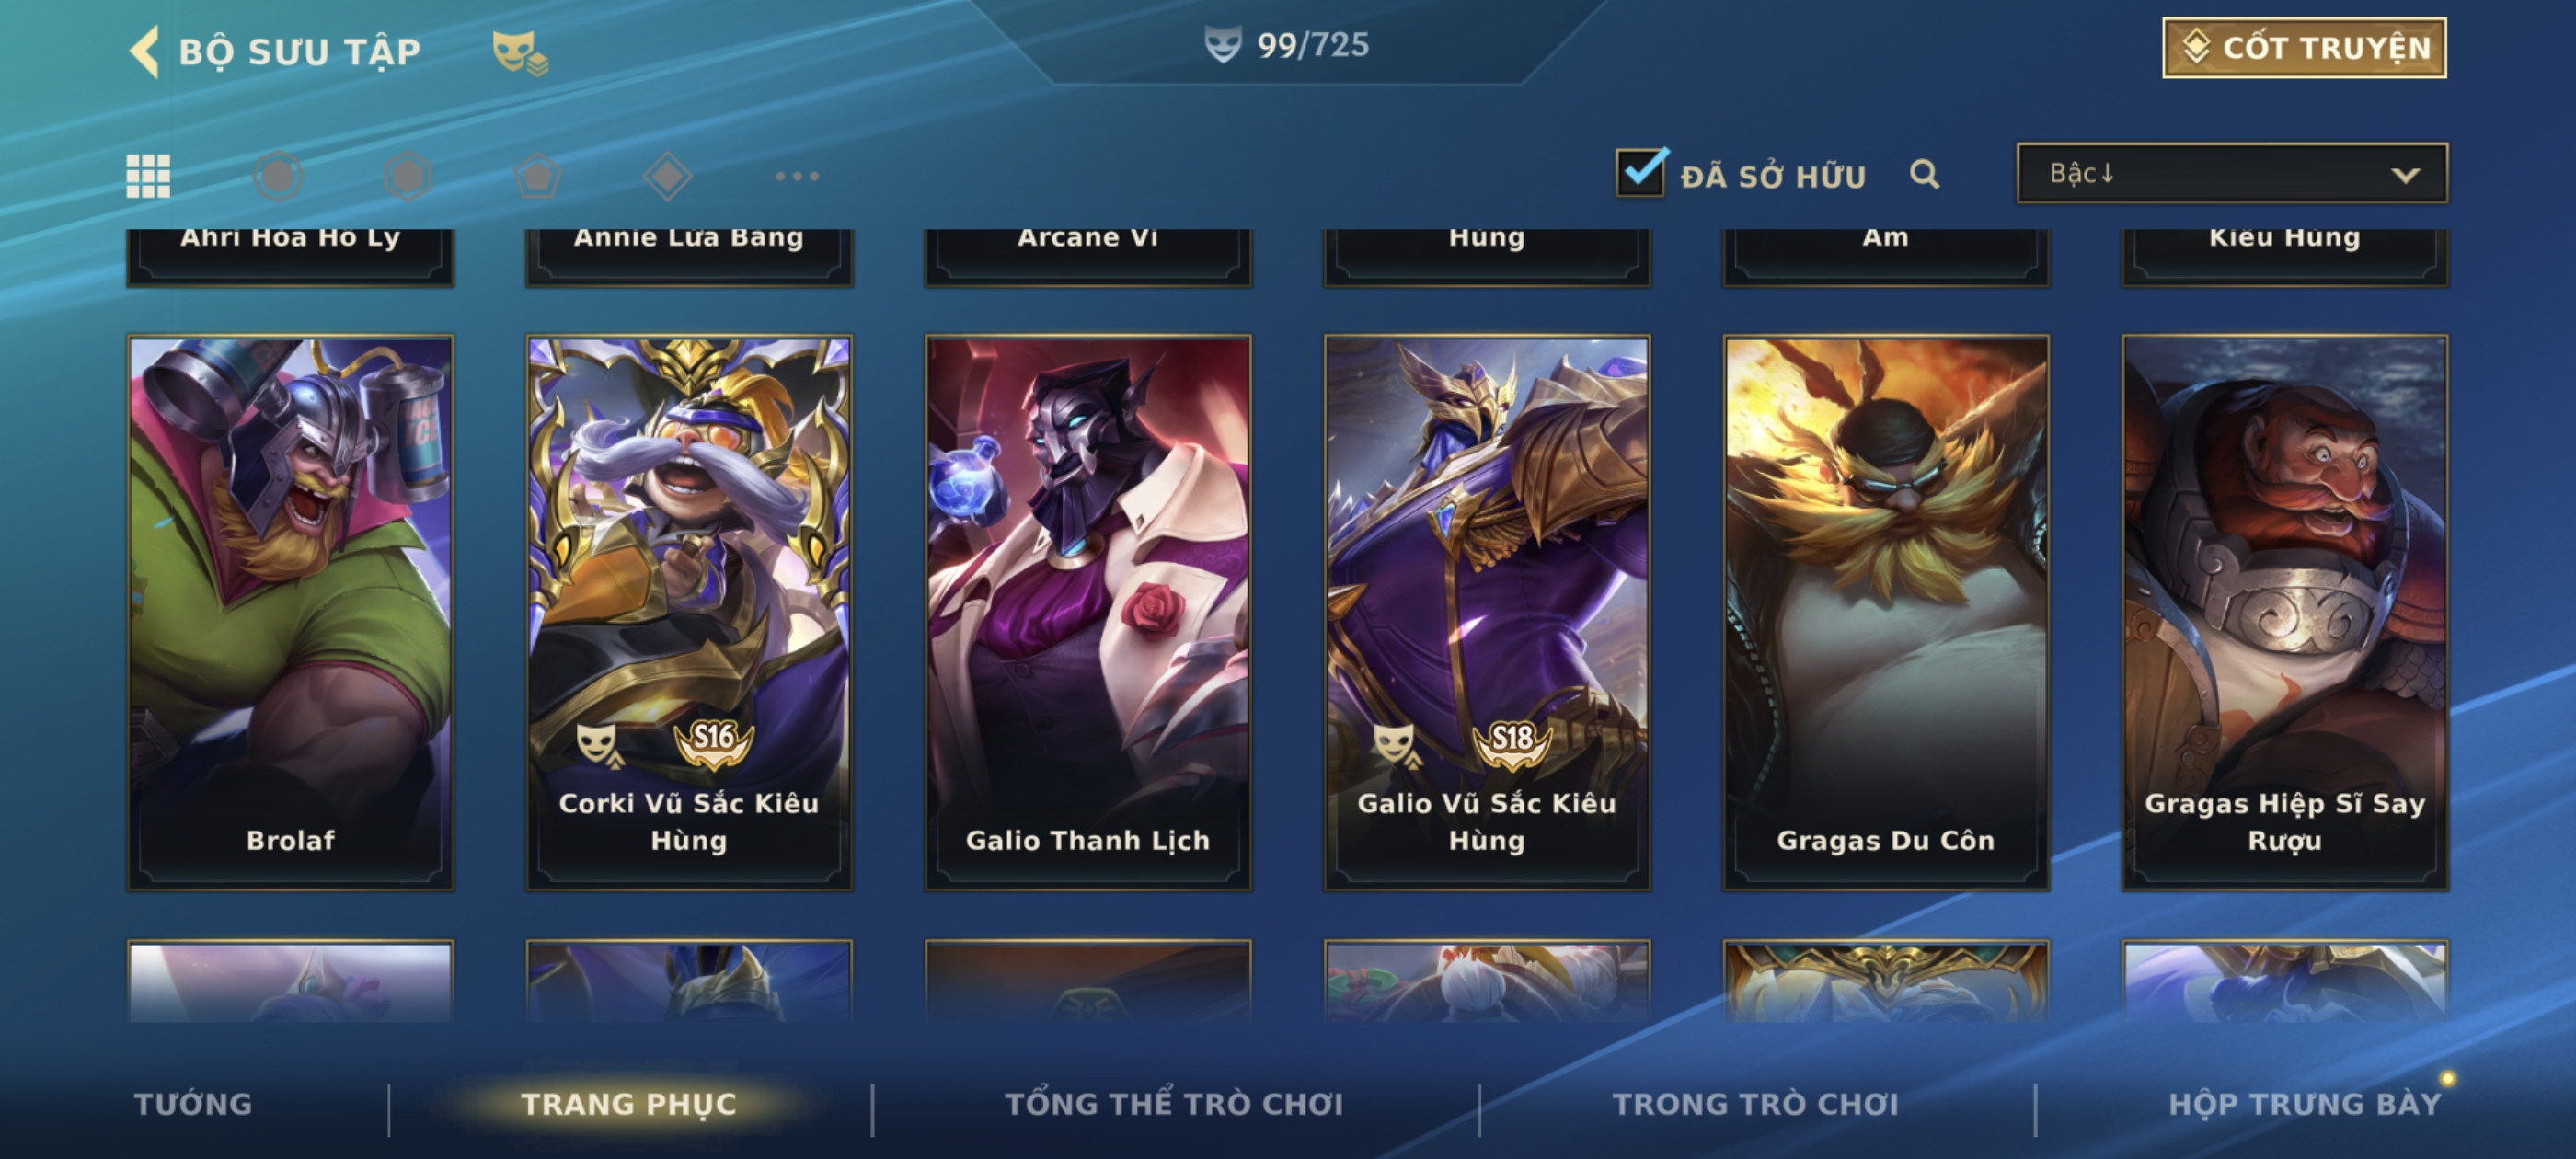Uncheck the Đã Sở Hữu checkbox
Screen dimensions: 2576x1159
point(1641,172)
